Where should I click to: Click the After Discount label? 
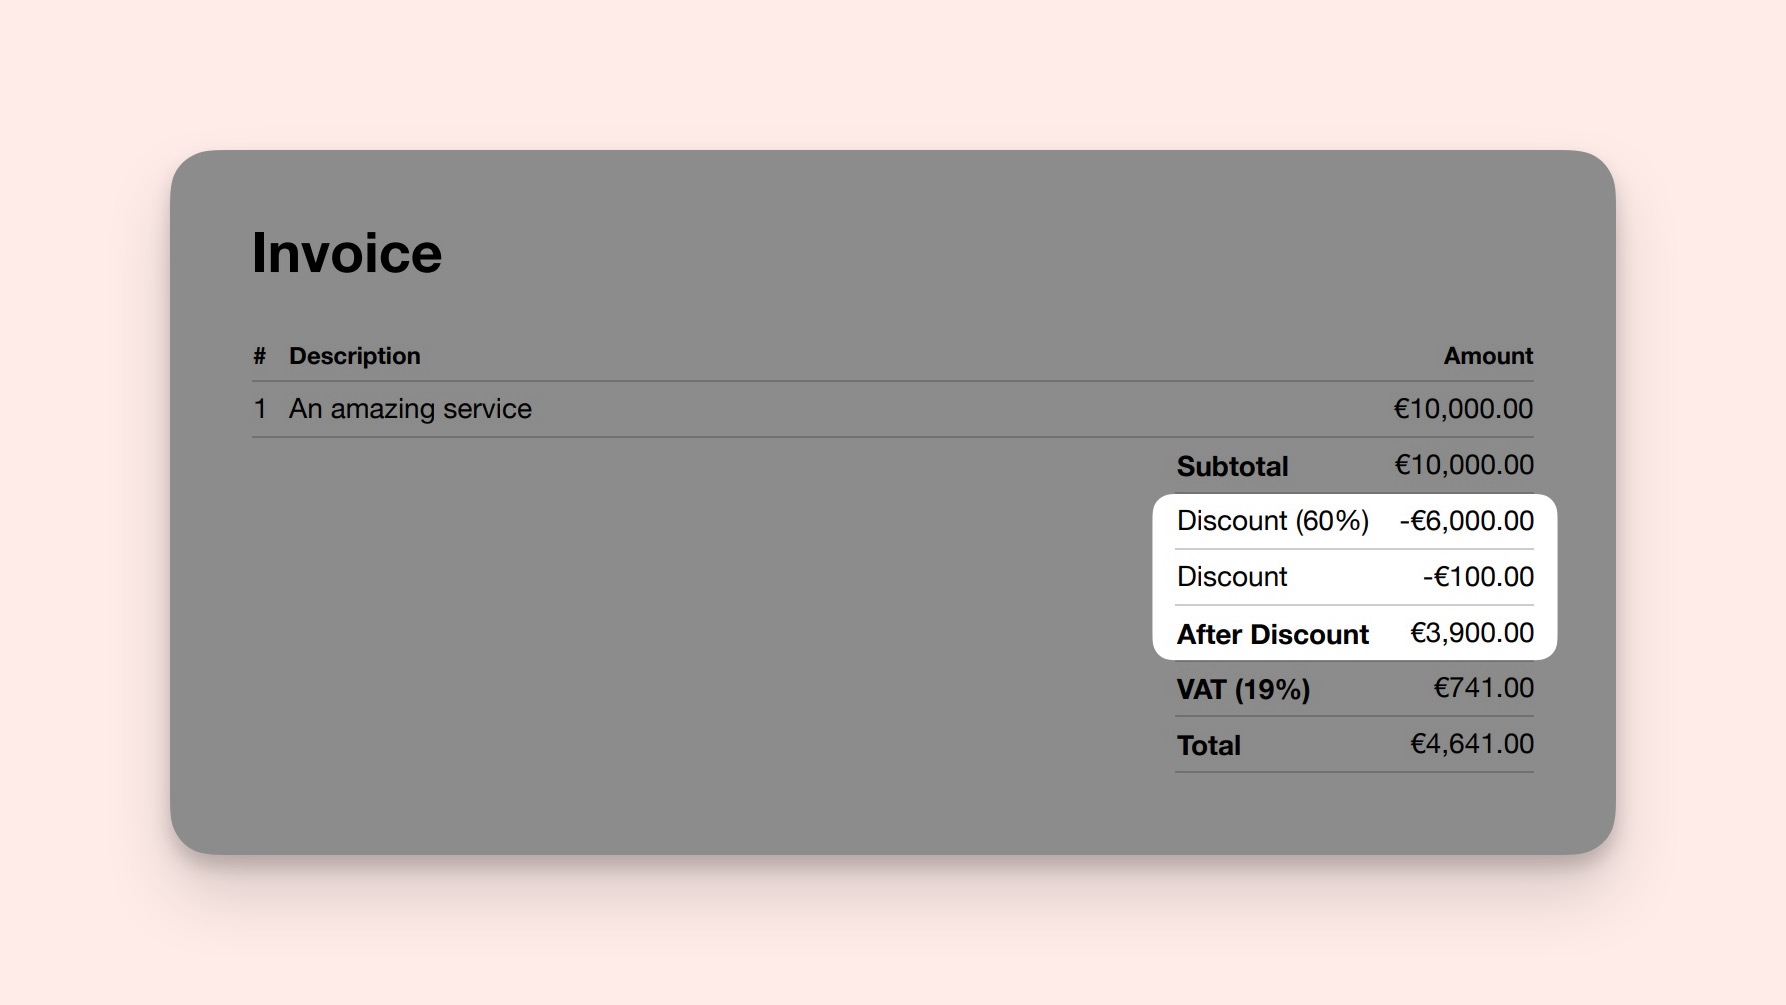click(1273, 634)
